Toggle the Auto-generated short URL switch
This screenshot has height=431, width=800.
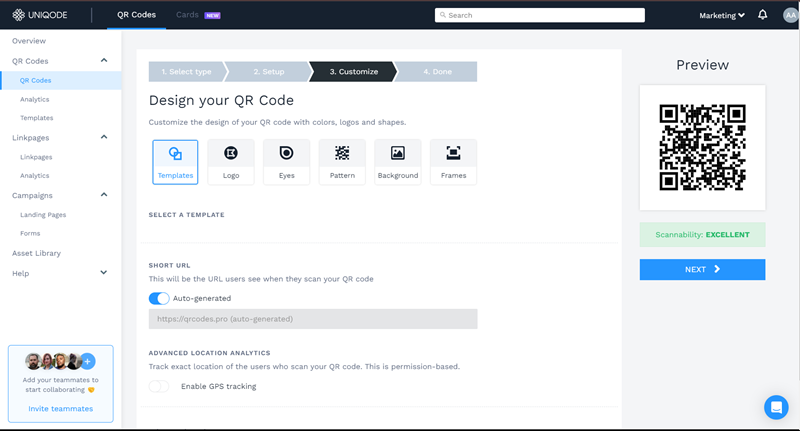click(159, 298)
